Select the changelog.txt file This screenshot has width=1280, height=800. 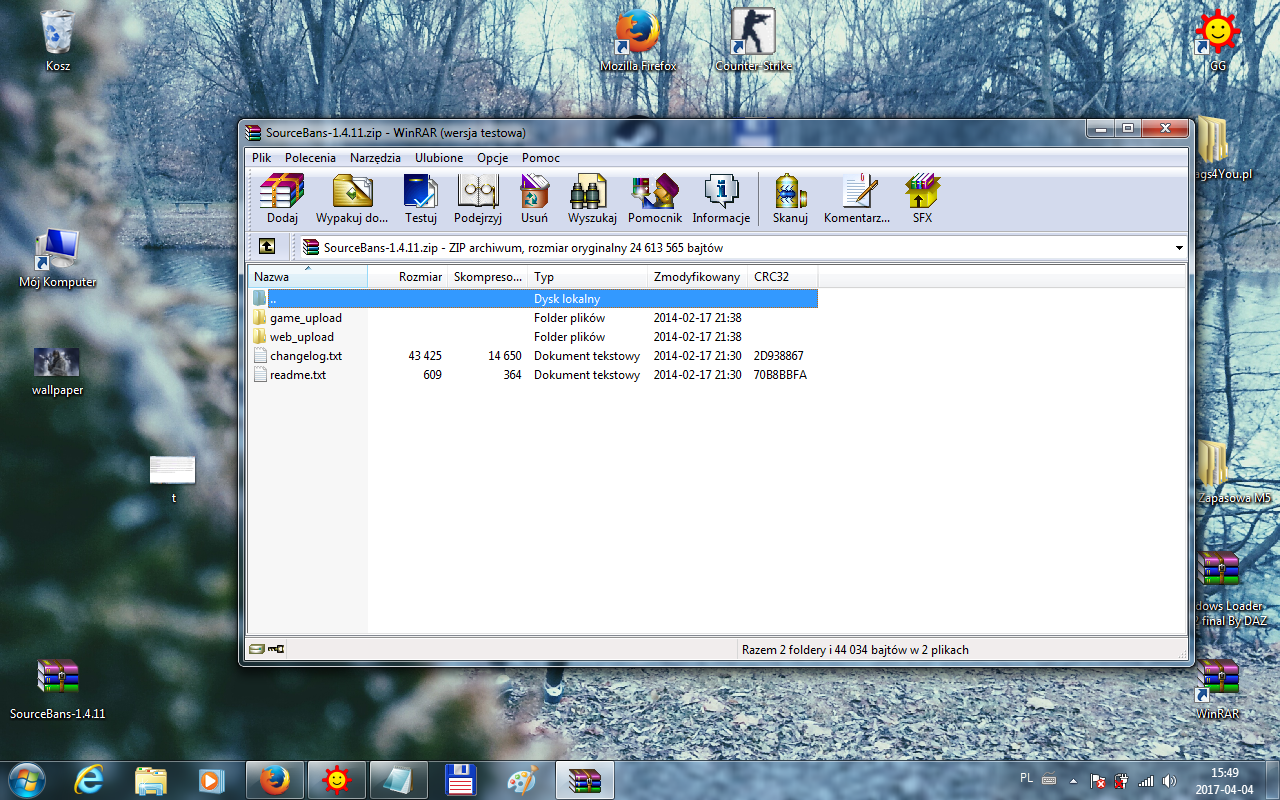click(305, 356)
